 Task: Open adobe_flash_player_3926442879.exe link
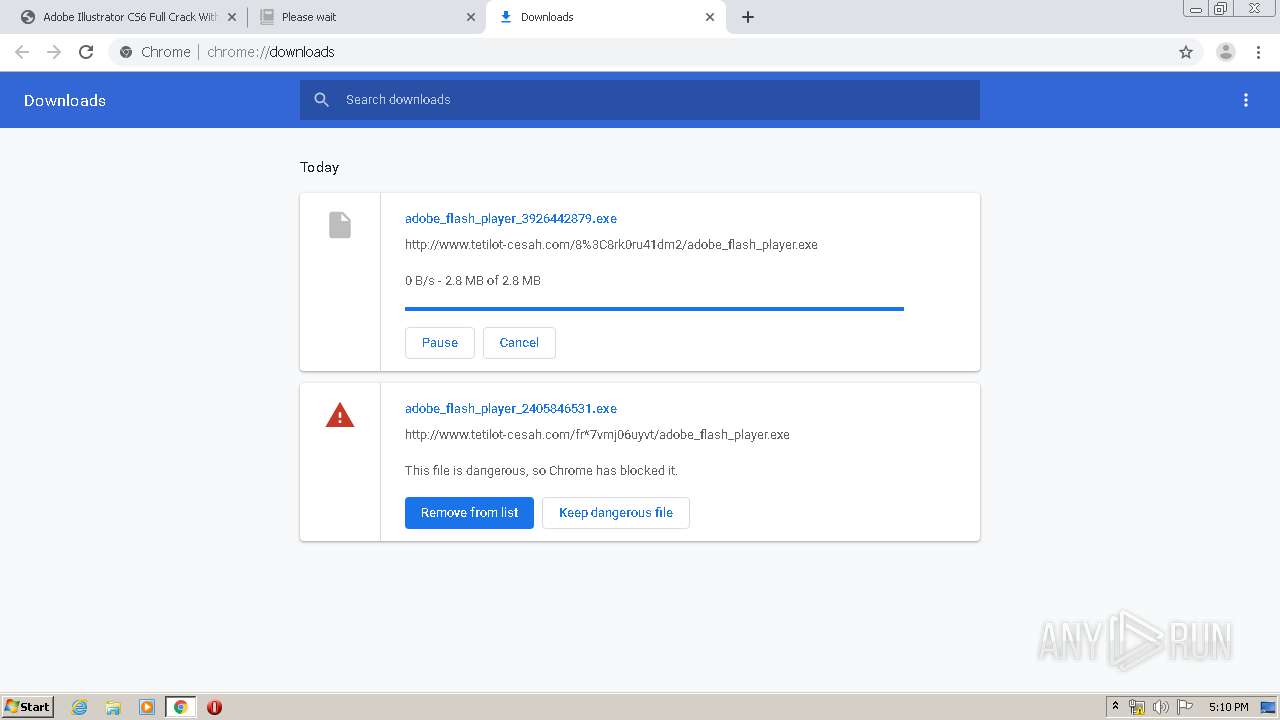(511, 218)
